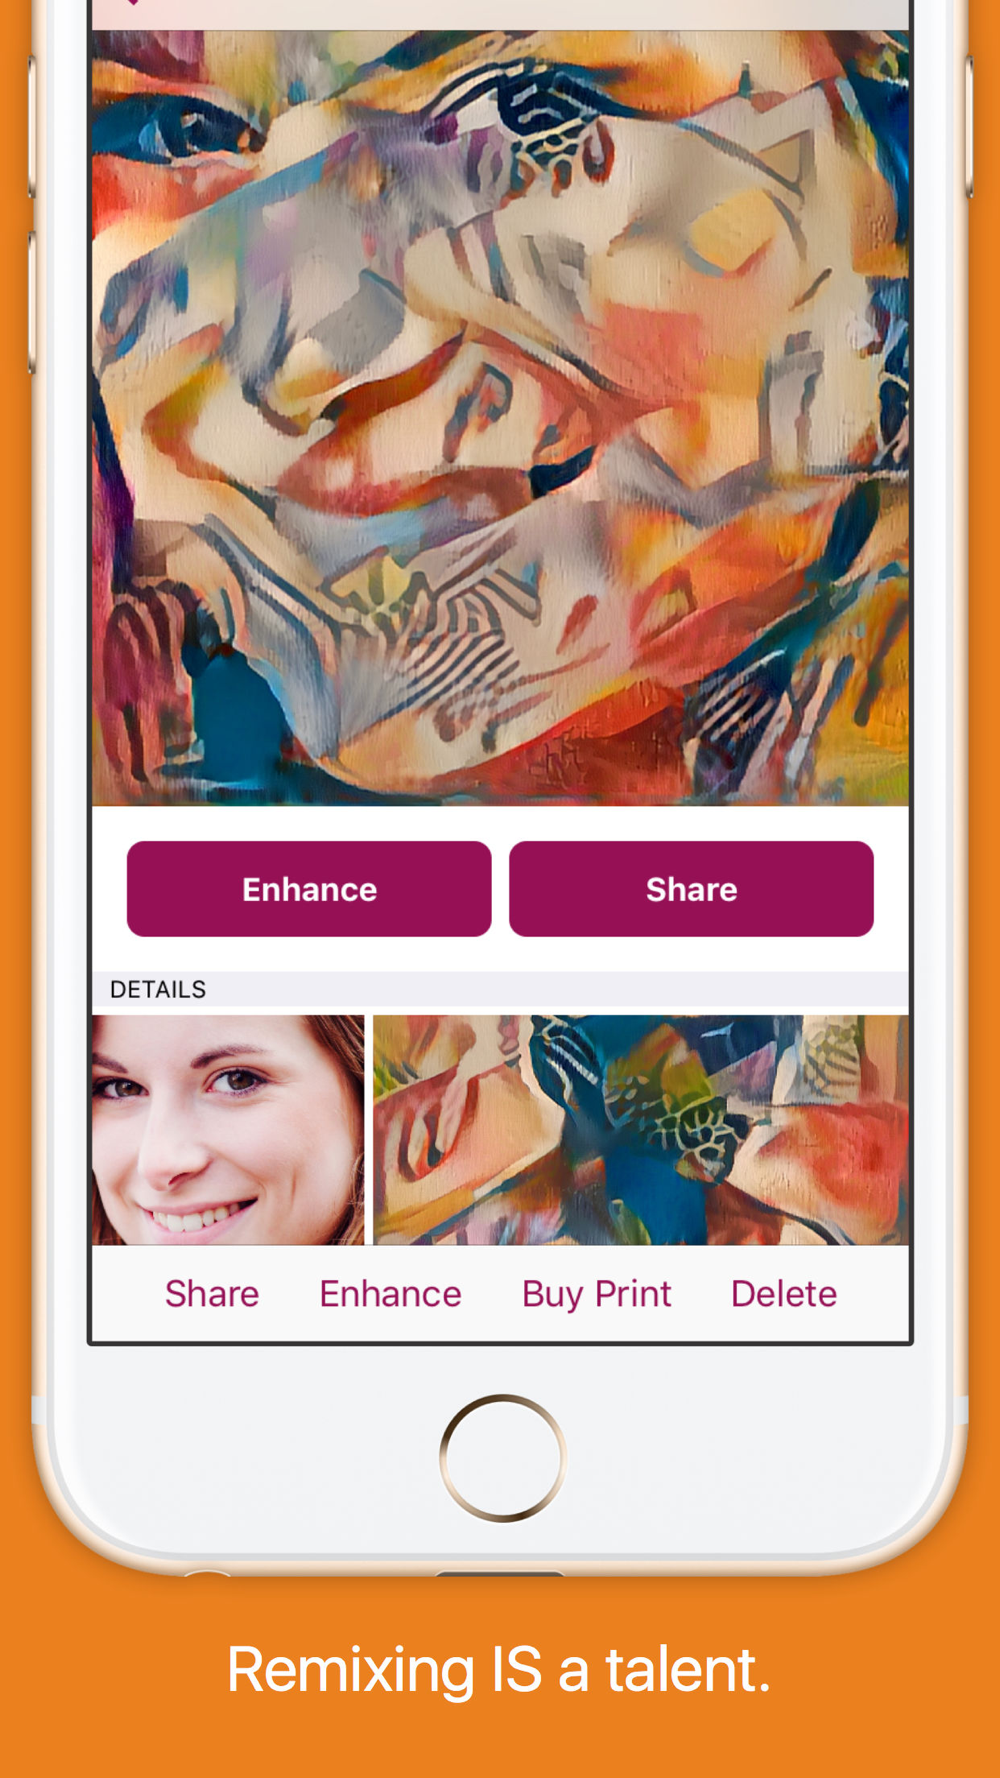Delete the remix via bottom toolbar
The width and height of the screenshot is (1000, 1778).
[784, 1294]
